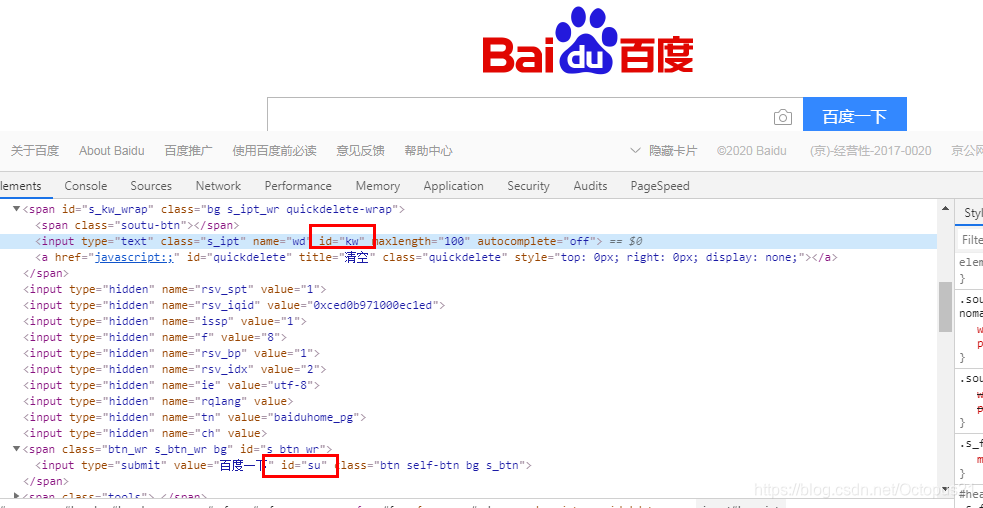Switch to the Performance tab
Image resolution: width=983 pixels, height=508 pixels.
tap(298, 186)
